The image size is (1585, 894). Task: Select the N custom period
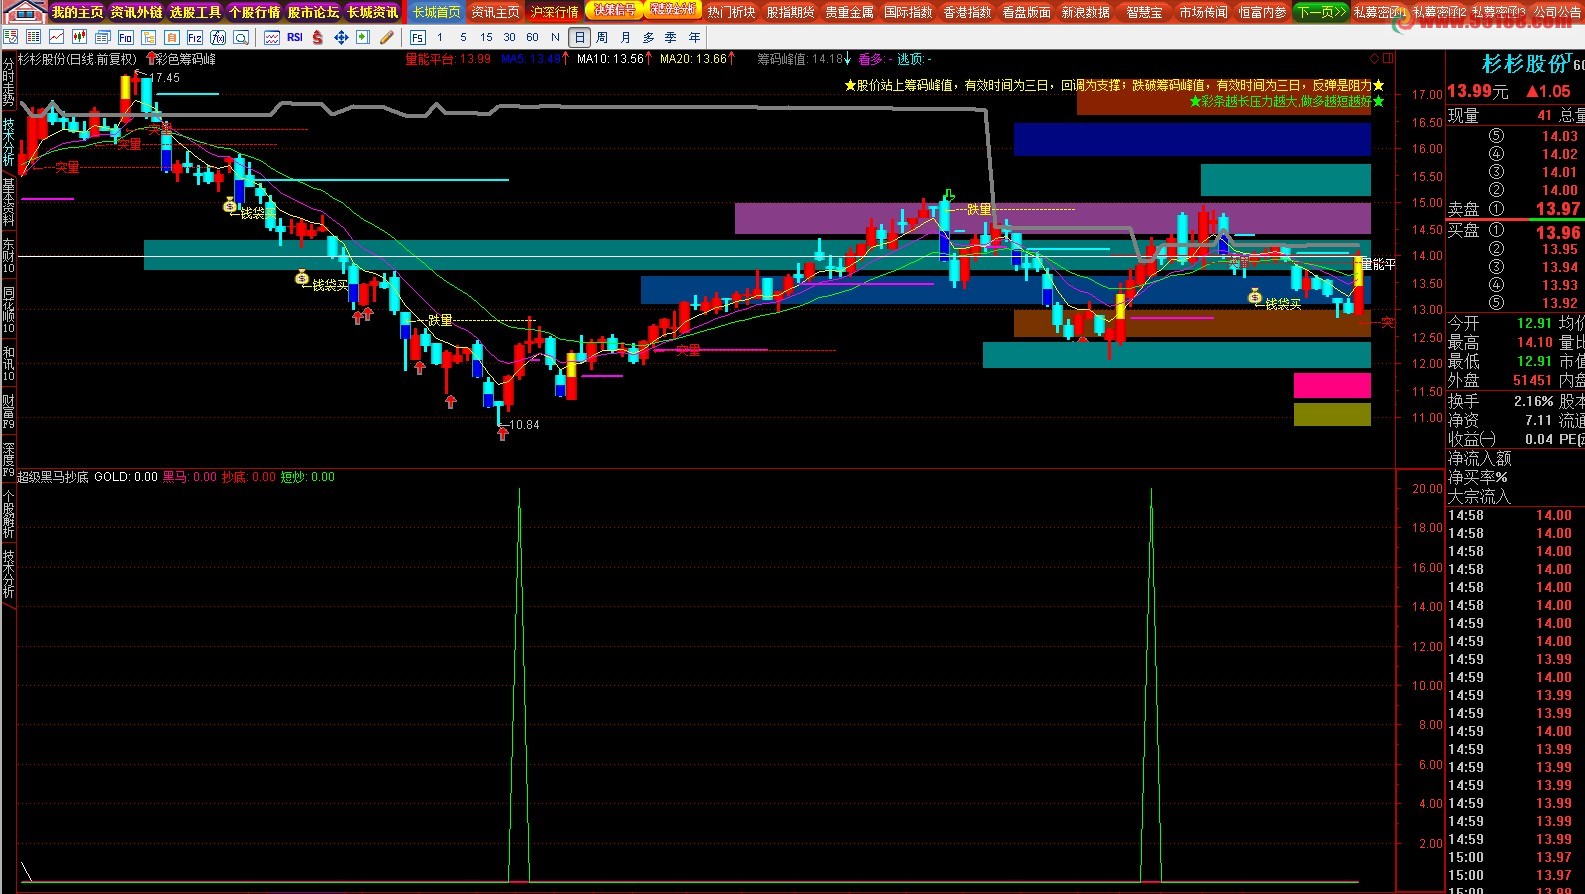pyautogui.click(x=556, y=37)
